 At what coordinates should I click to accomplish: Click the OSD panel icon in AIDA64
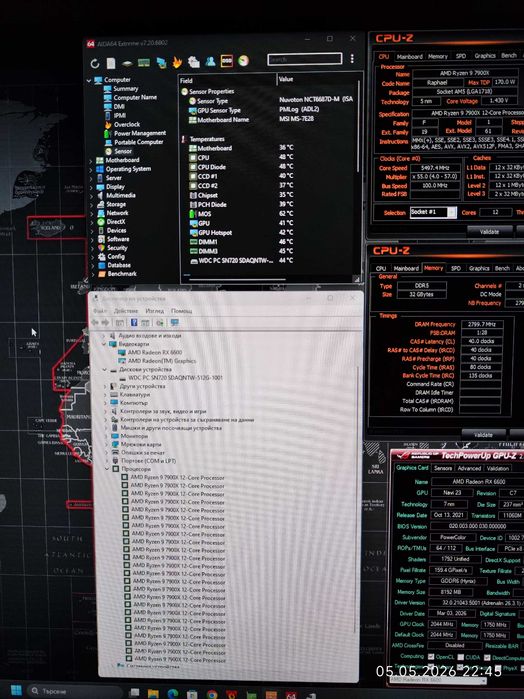227,61
